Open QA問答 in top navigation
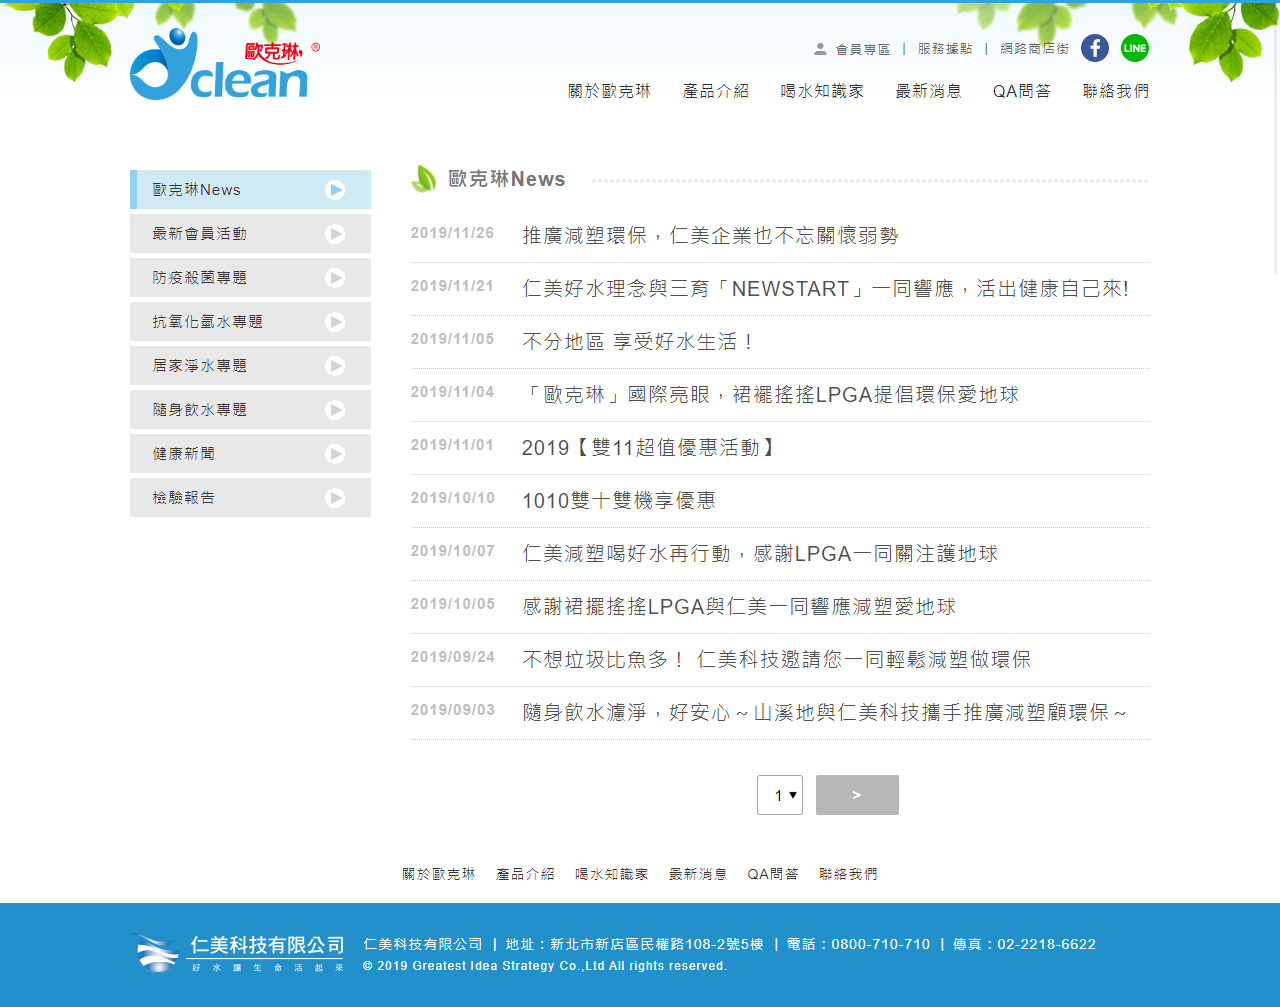Image resolution: width=1280 pixels, height=1007 pixels. click(x=1022, y=91)
